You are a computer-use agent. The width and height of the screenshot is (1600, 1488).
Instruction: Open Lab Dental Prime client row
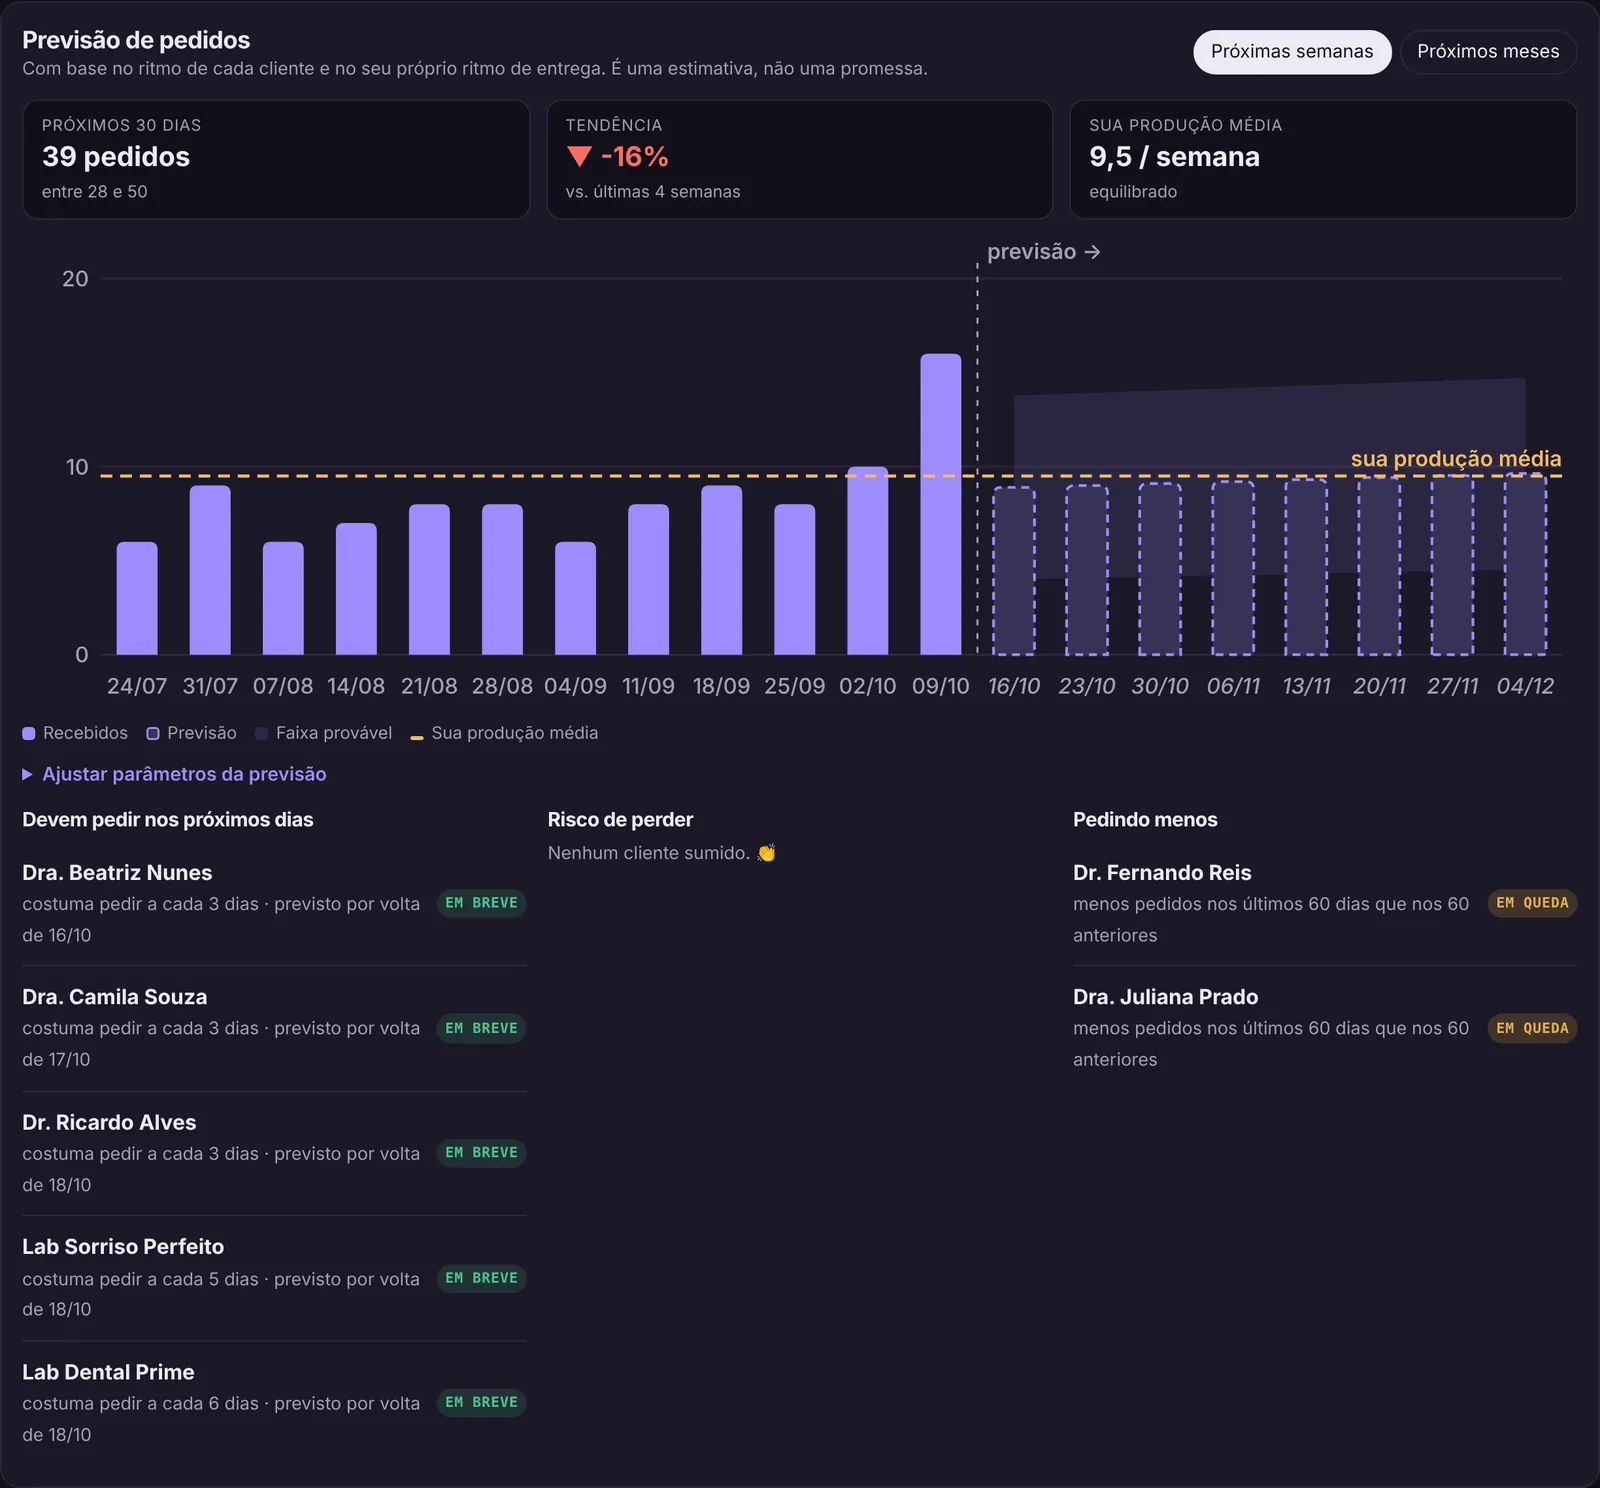click(274, 1403)
